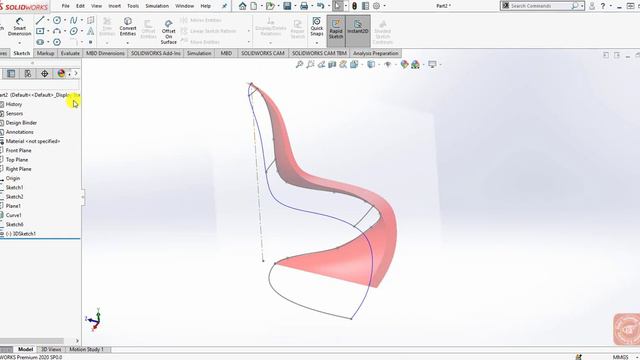Pin the menu bar

(224, 6)
